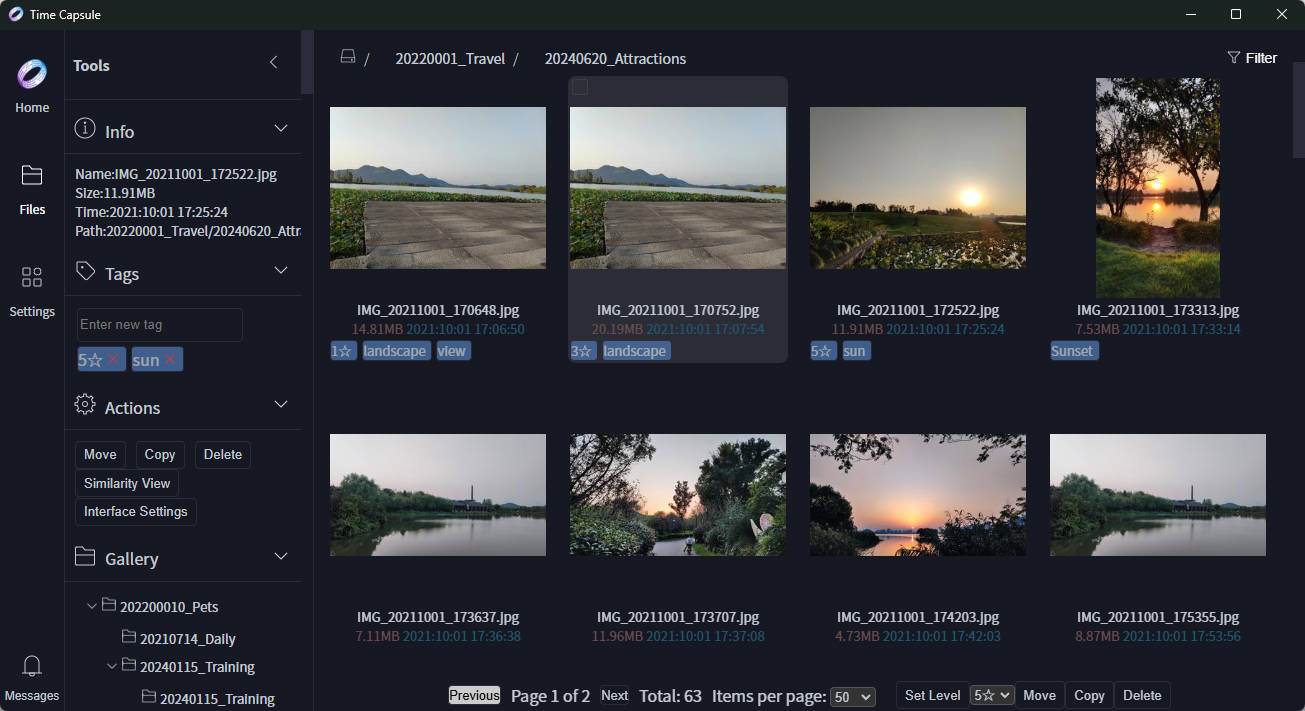
Task: Click the Info panel icon
Action: [x=87, y=128]
